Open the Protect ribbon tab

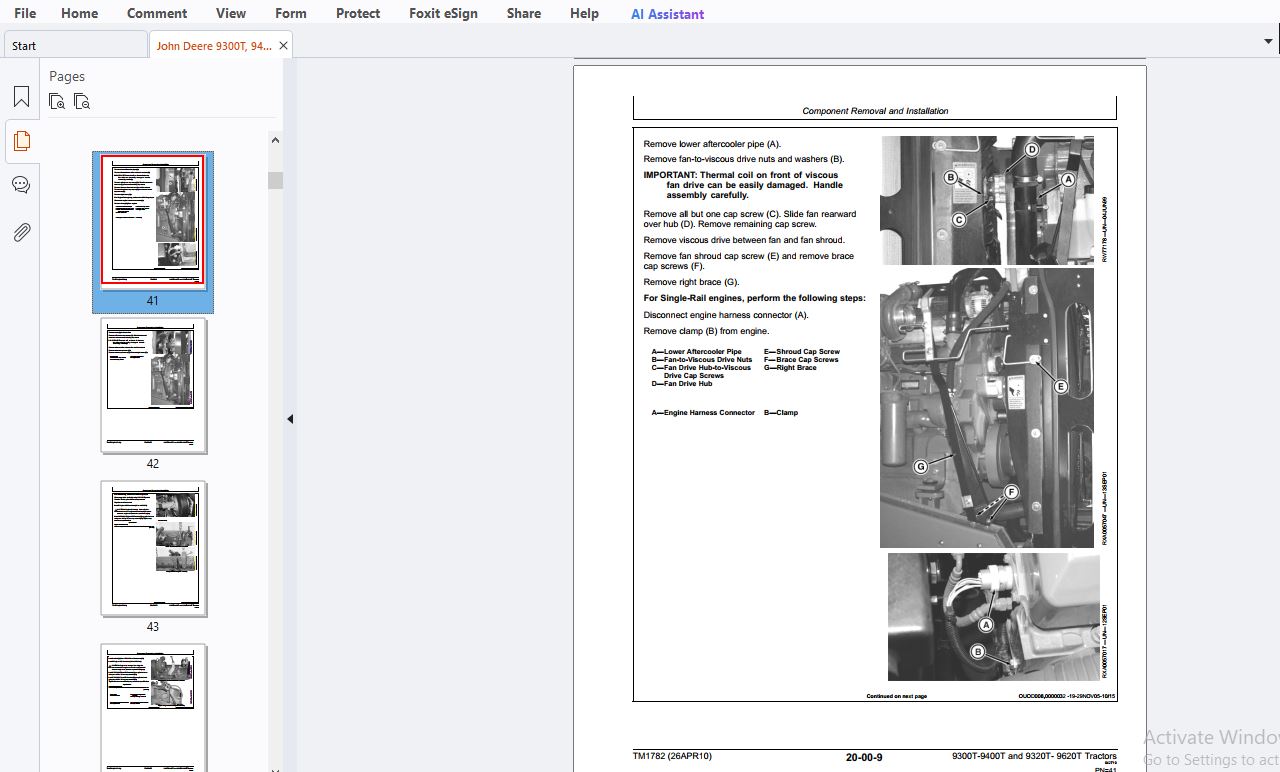tap(358, 13)
